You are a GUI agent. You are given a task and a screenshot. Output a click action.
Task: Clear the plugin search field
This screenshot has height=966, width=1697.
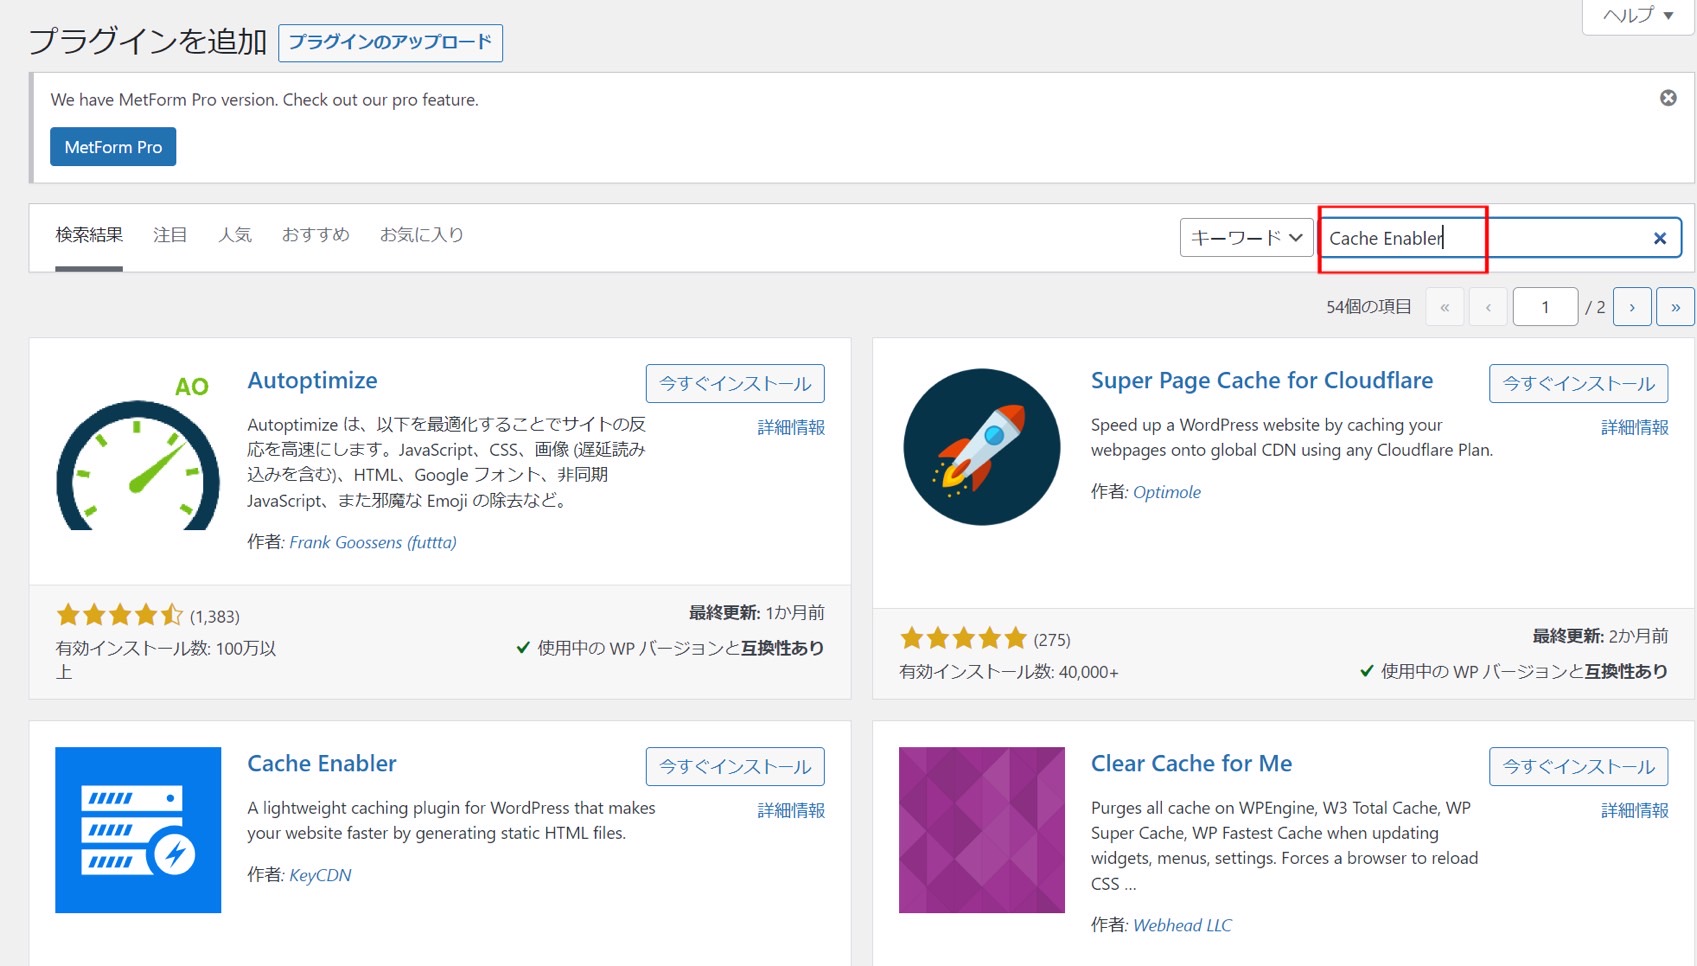1660,238
